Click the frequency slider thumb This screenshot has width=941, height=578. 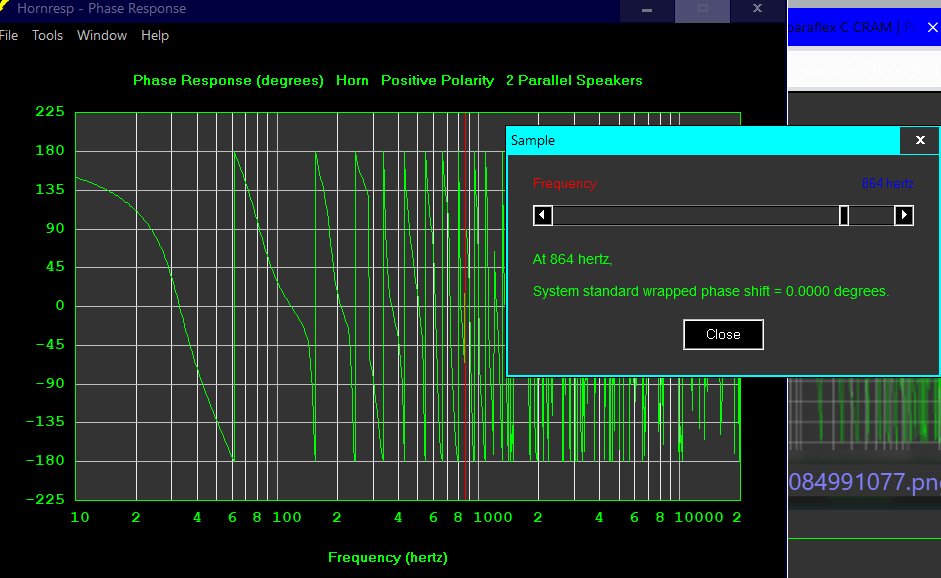[x=844, y=215]
